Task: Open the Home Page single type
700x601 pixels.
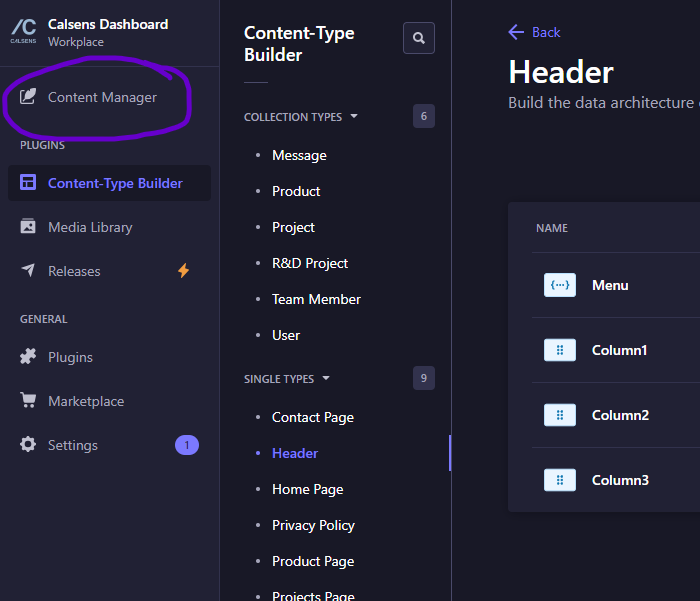Action: 307,489
